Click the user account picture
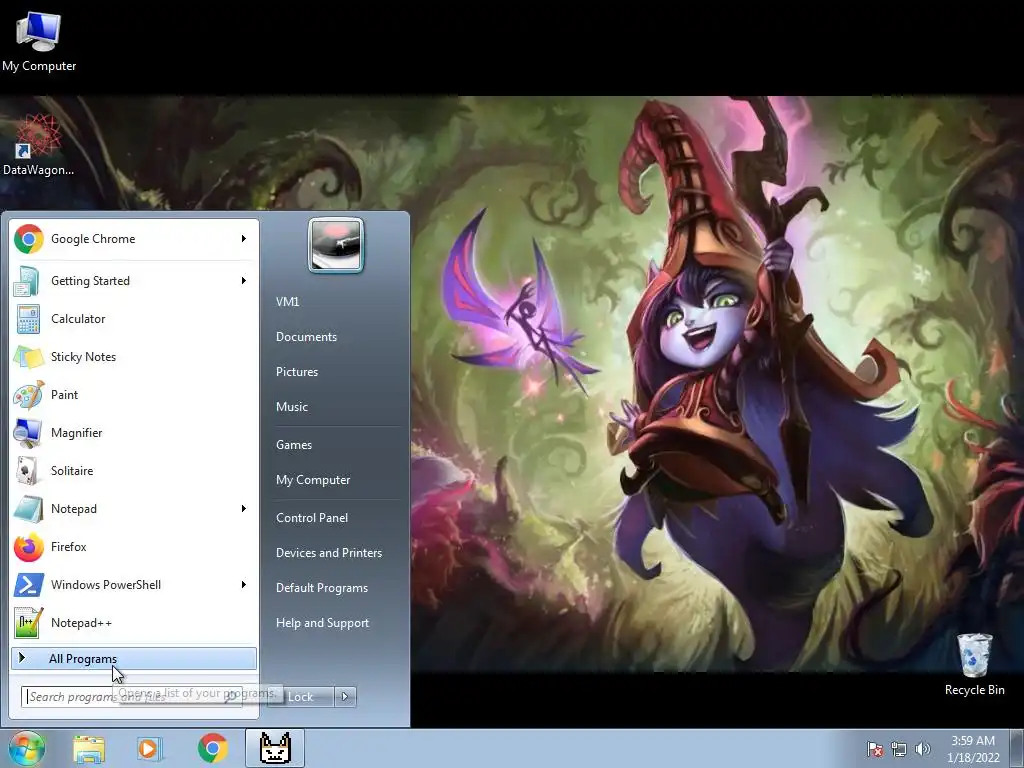Screen dimensions: 1024x768 click(x=336, y=246)
